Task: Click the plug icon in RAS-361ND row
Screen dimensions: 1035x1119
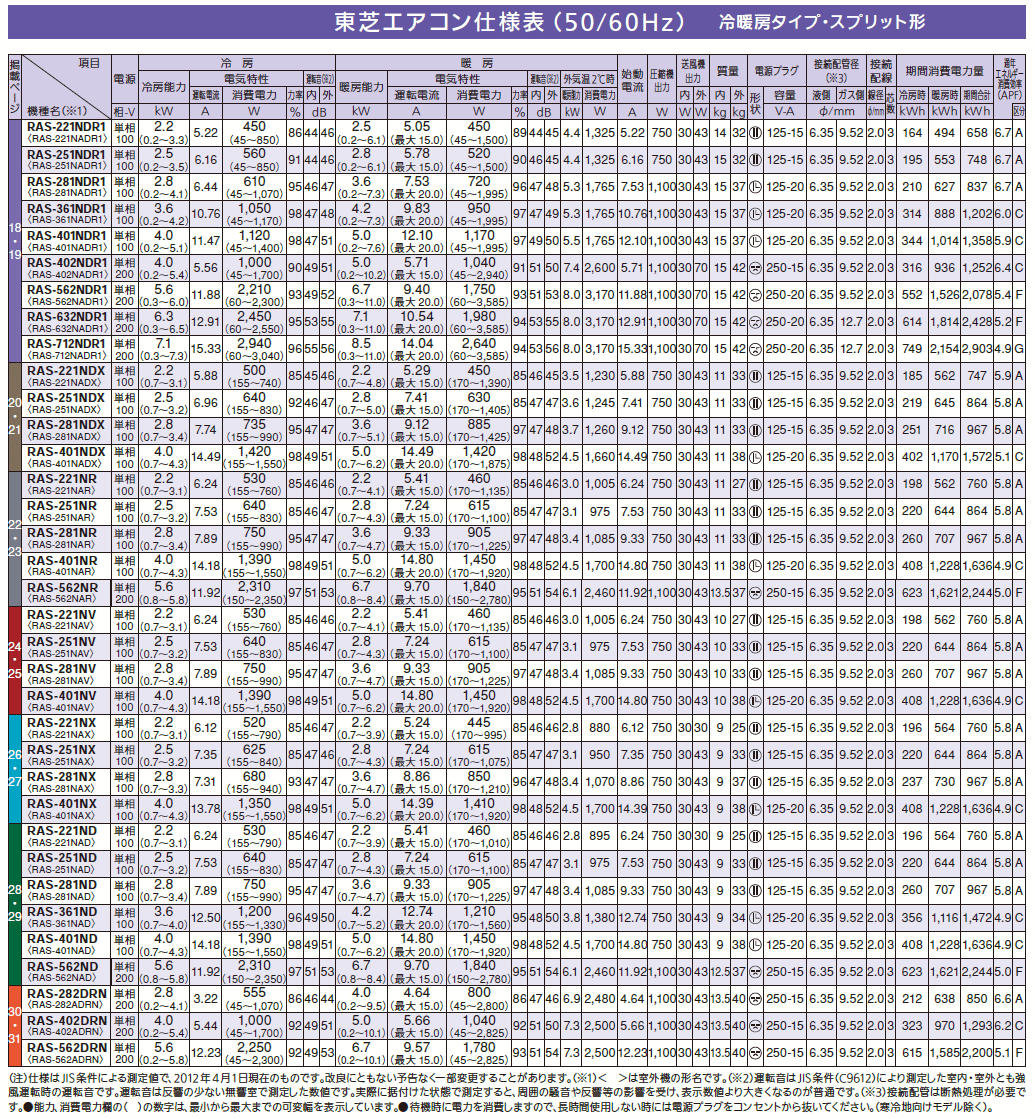Action: pyautogui.click(x=755, y=917)
